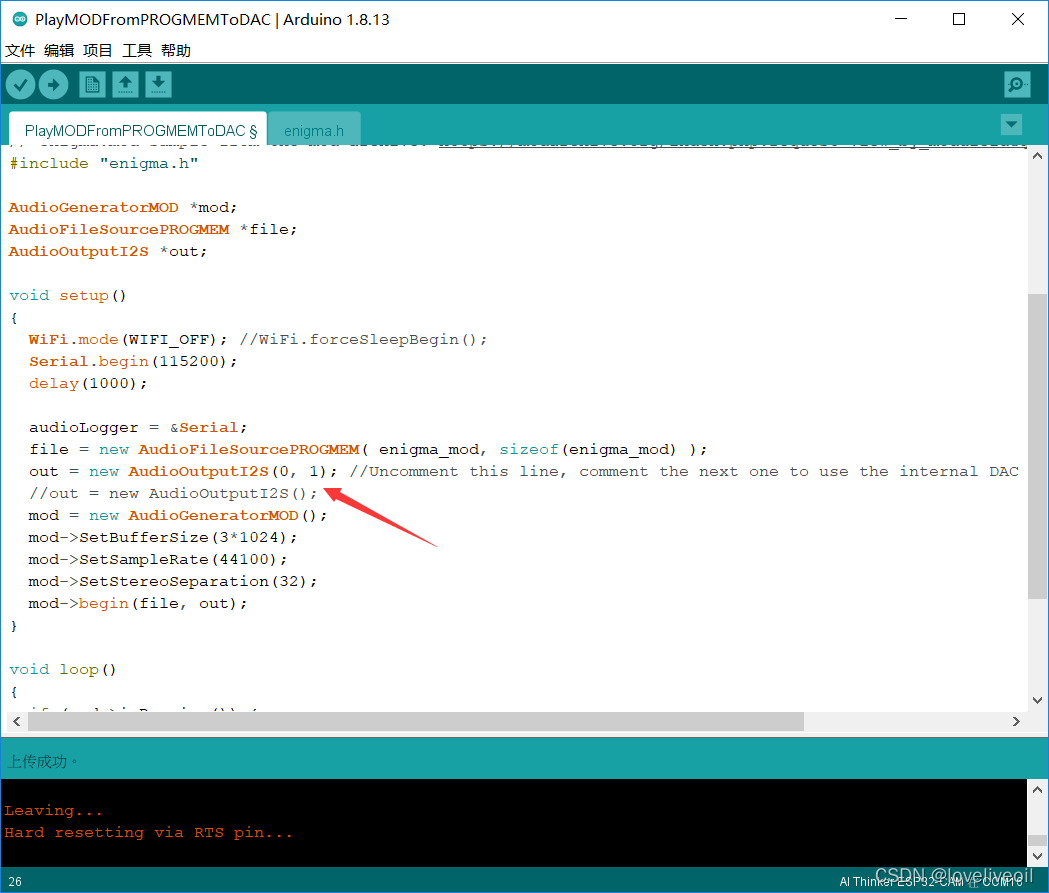Image resolution: width=1049 pixels, height=893 pixels.
Task: Click the 上传成功 status message
Action: pos(41,761)
